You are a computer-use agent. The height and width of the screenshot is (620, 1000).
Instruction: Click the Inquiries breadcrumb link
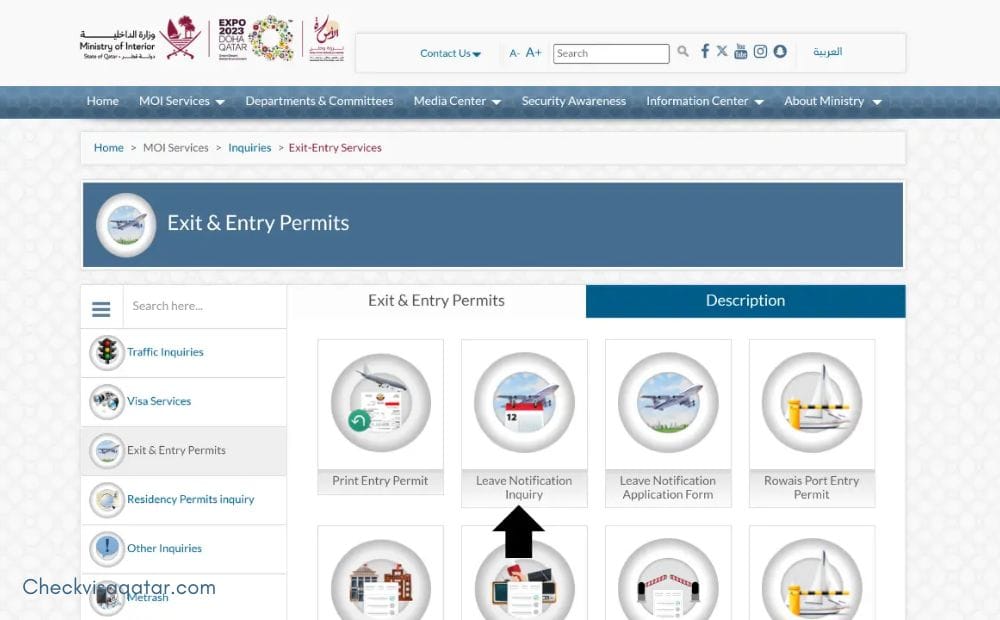pos(249,148)
